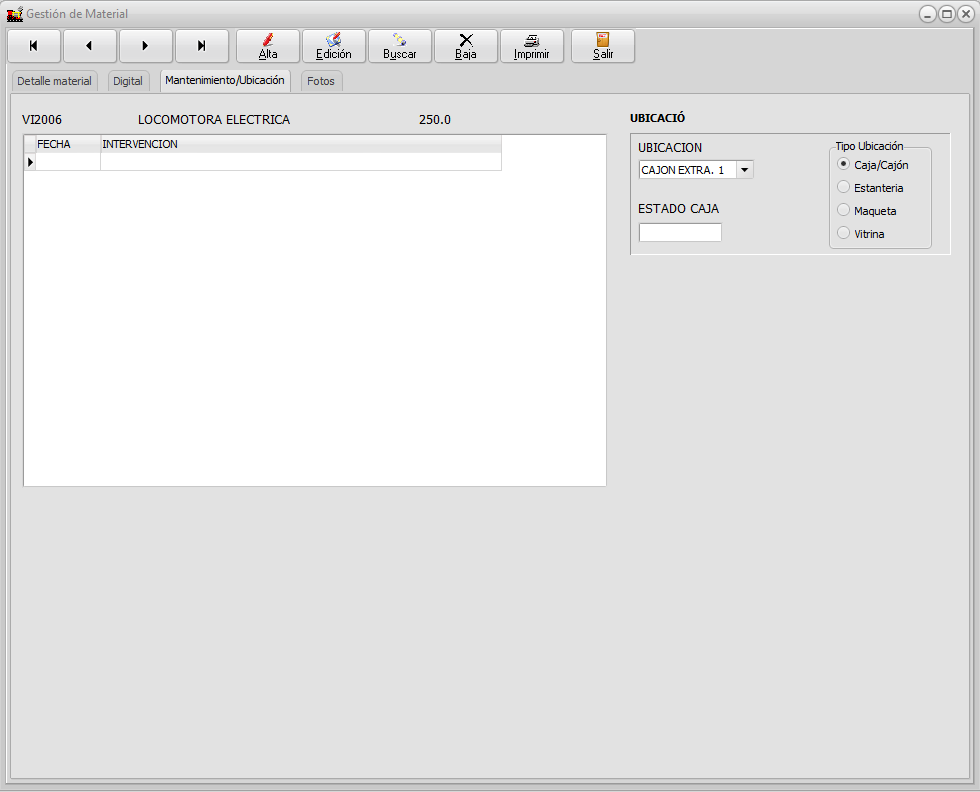Click the row selector arrow in grid
The width and height of the screenshot is (980, 792).
coord(30,162)
